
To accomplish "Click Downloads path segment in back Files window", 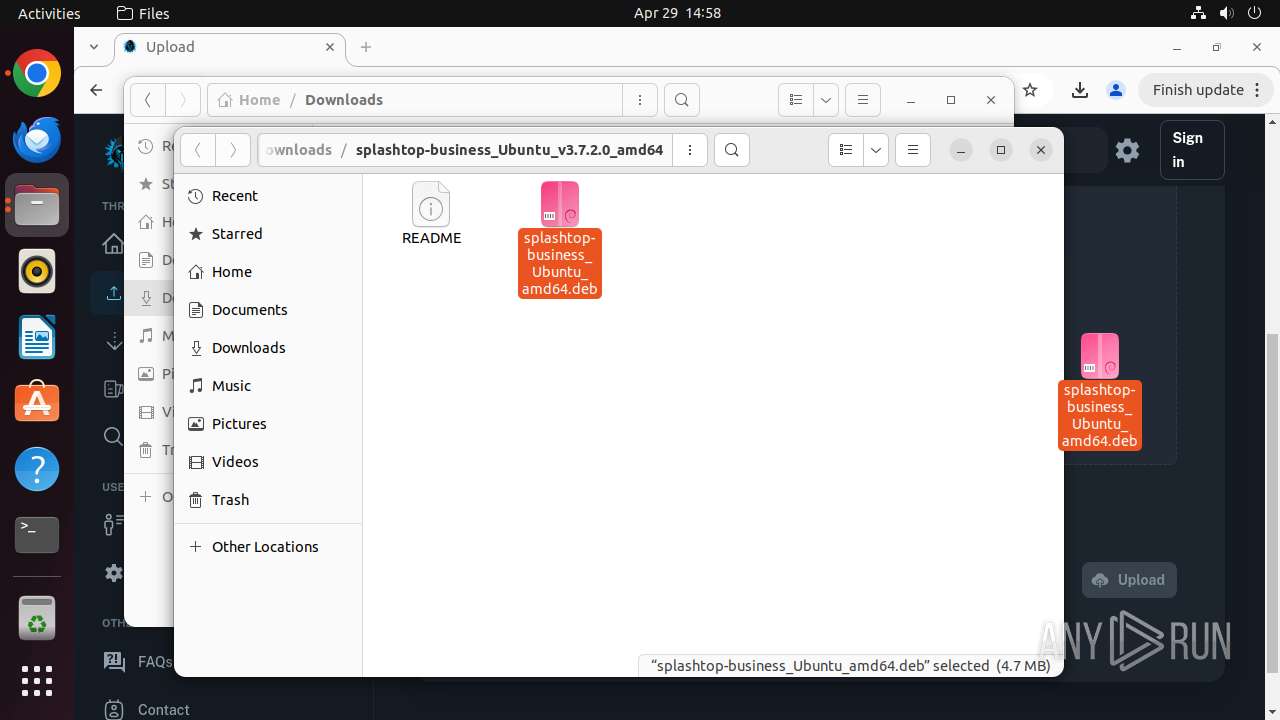I will pos(344,100).
